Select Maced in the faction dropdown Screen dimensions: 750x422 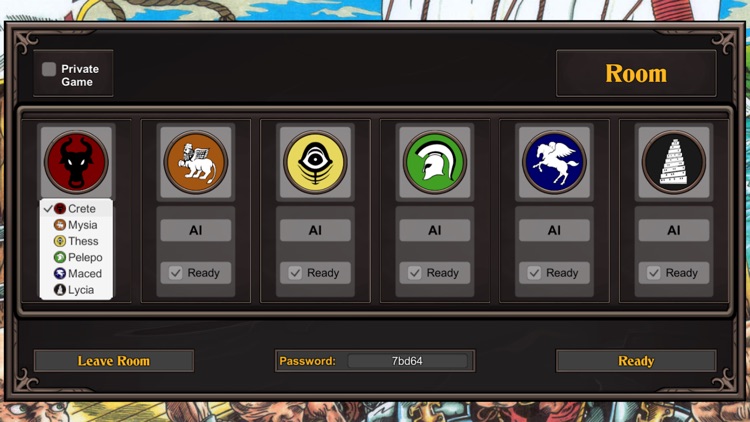(76, 274)
